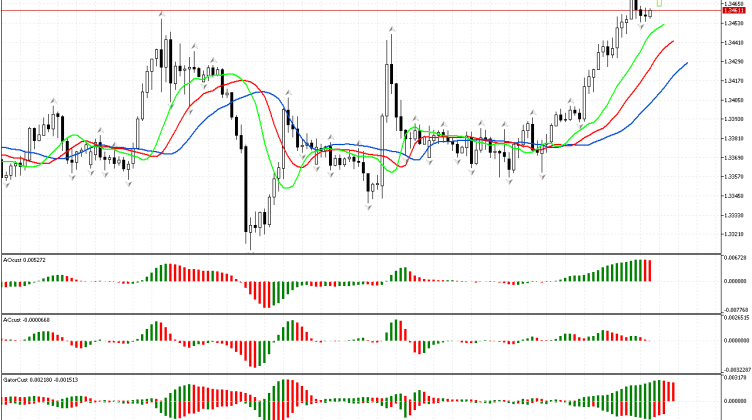Select the red Alligator teeth line end
Screen dimensions: 752x420
(x=673, y=41)
